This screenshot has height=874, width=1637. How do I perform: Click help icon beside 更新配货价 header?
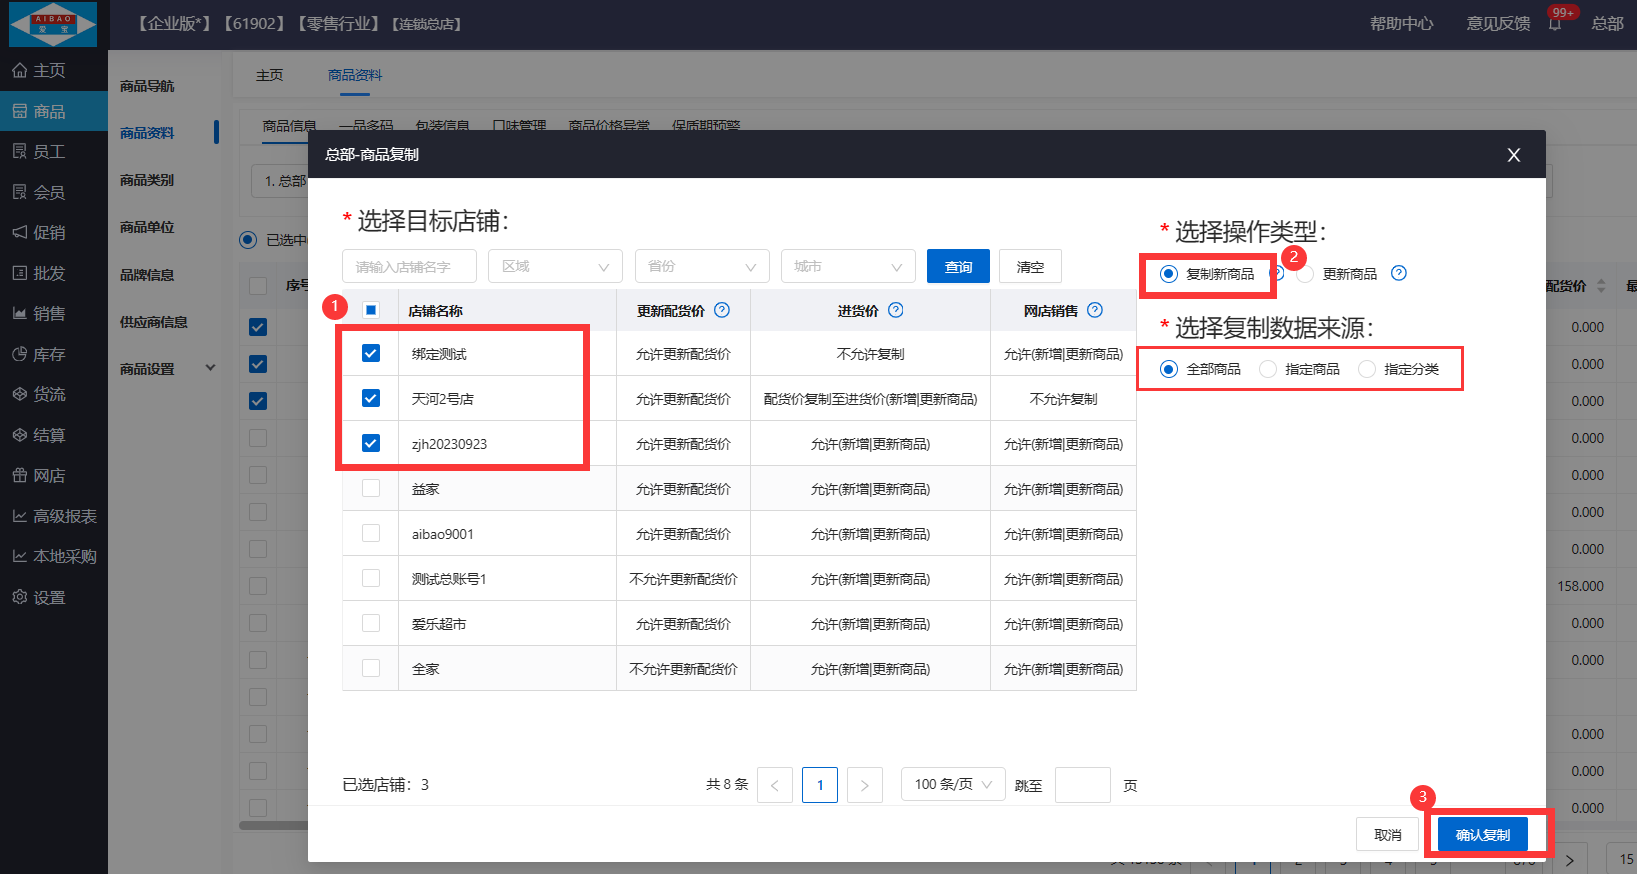tap(722, 310)
